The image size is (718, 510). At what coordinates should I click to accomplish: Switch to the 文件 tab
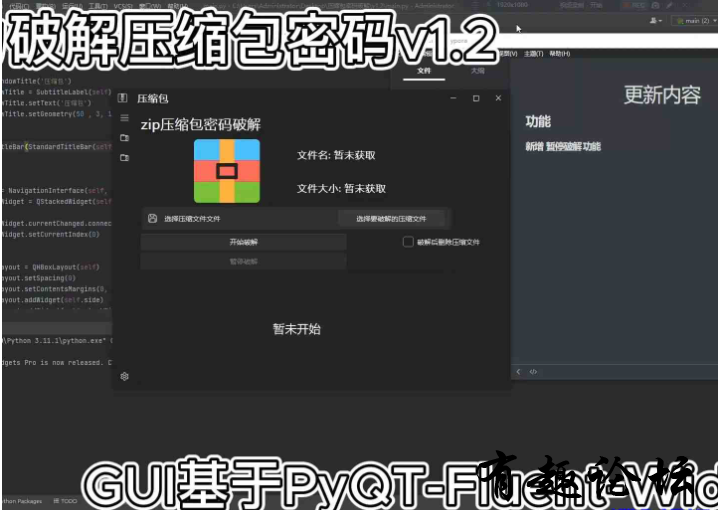point(423,72)
